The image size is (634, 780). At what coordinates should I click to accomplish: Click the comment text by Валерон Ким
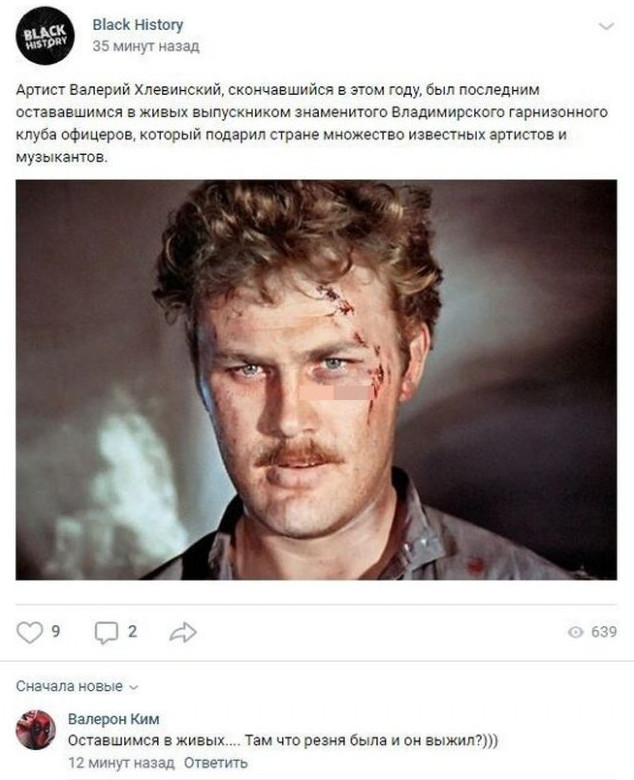283,741
